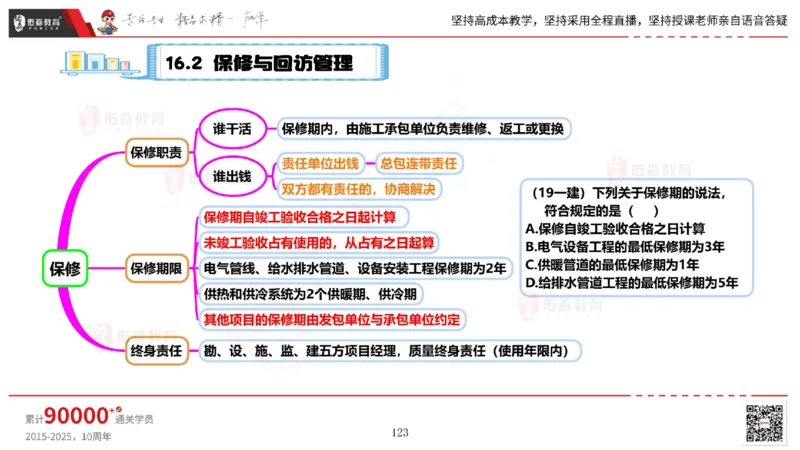This screenshot has width=800, height=450.
Task: Choose option D 给排水管道工程的最低保修期为5年
Action: click(632, 283)
